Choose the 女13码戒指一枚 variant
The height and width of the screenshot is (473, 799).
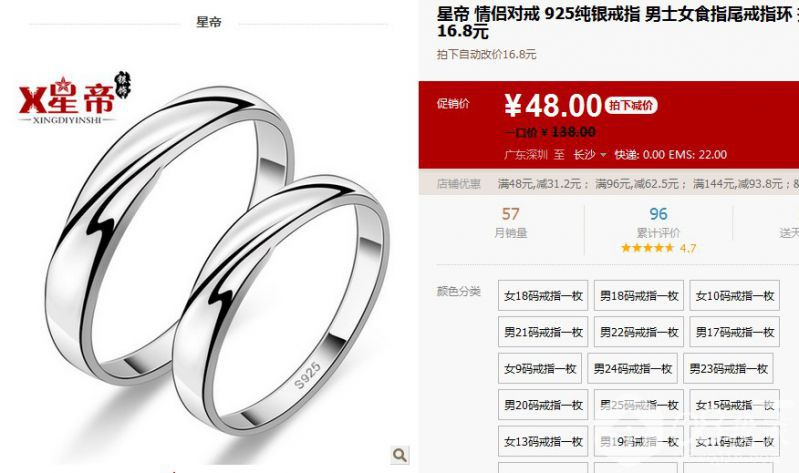[x=543, y=441]
